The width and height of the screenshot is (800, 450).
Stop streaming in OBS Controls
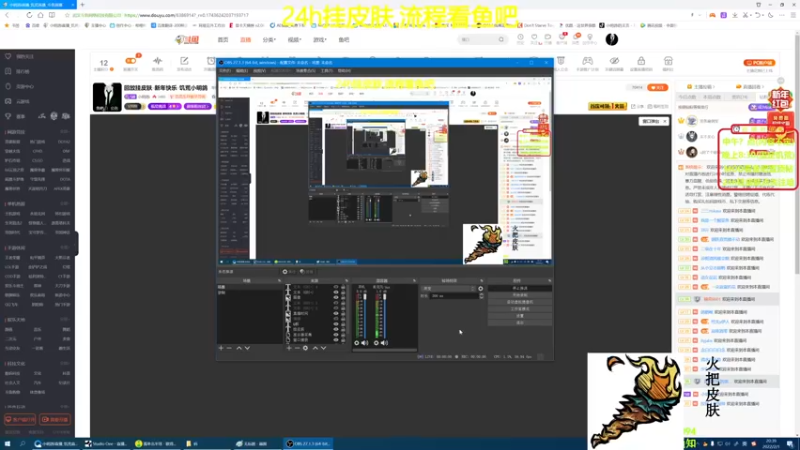(520, 288)
